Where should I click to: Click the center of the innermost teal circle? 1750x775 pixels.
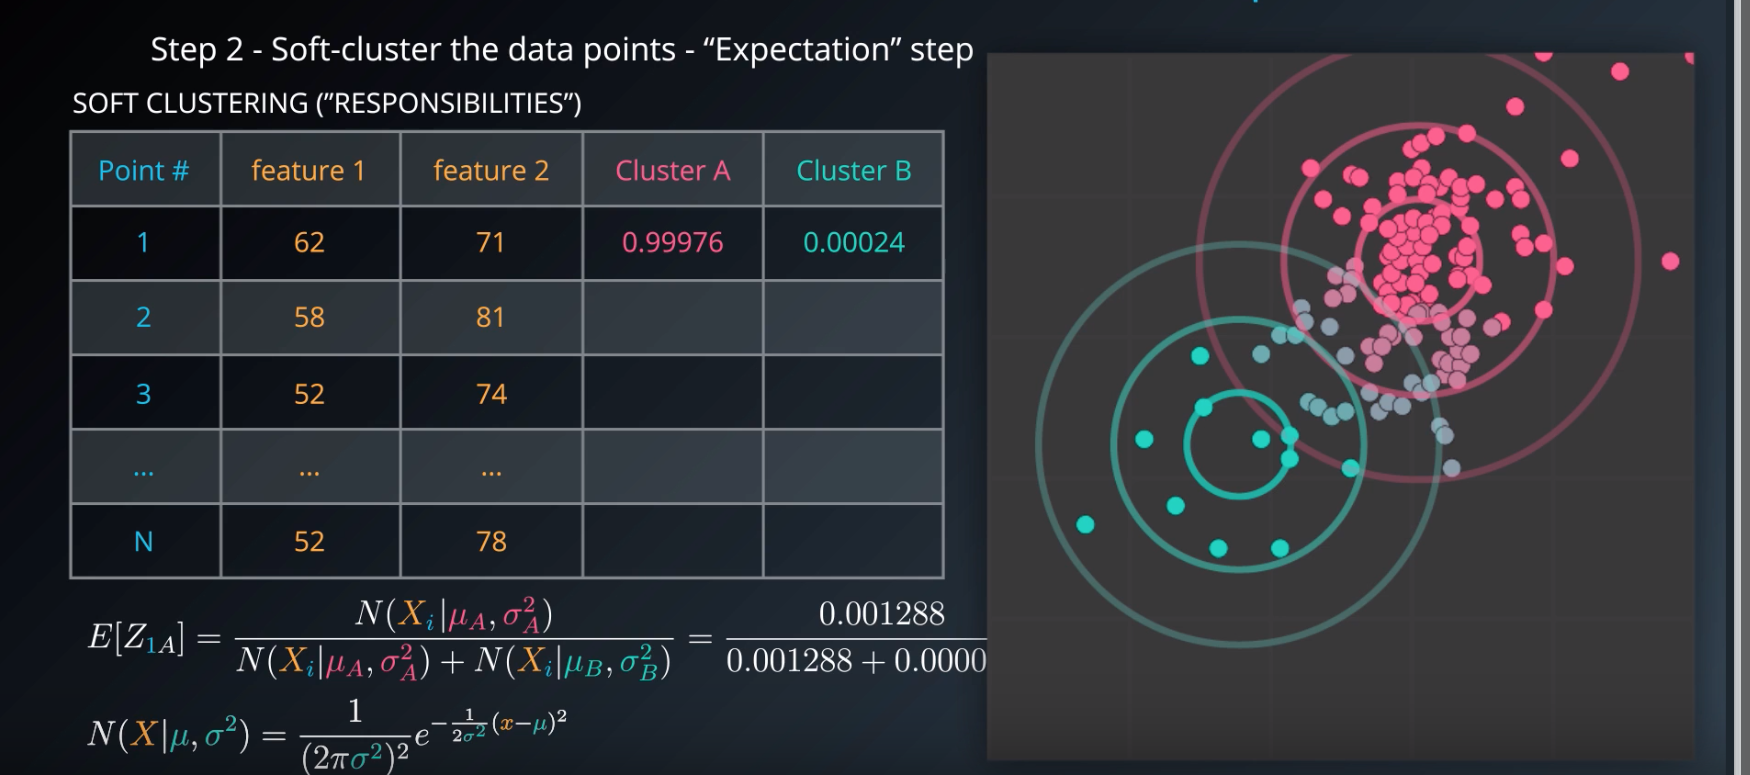[x=1238, y=444]
